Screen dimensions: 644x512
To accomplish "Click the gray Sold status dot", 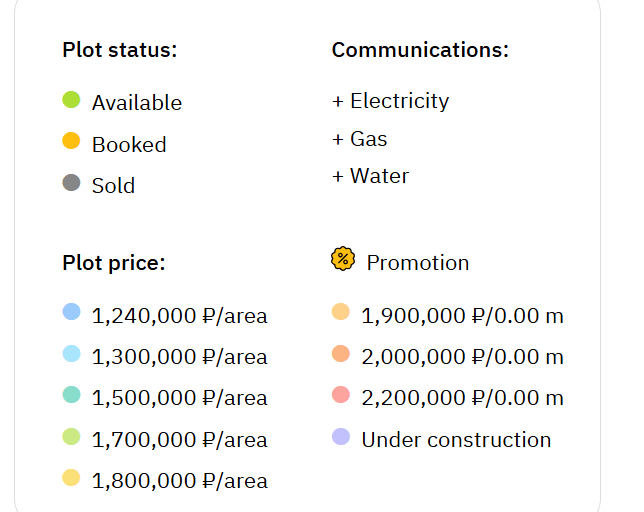I will click(71, 183).
